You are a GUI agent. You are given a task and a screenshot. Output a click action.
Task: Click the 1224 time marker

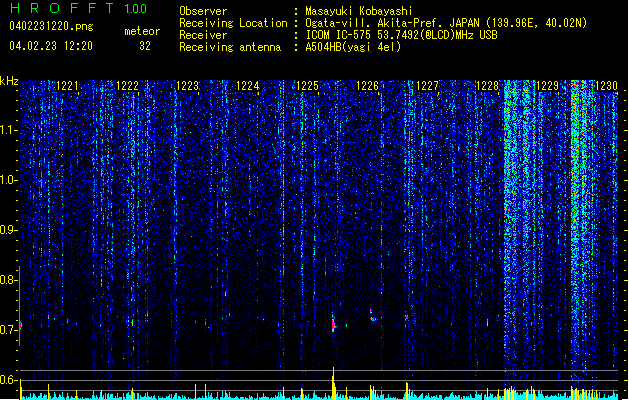point(248,85)
